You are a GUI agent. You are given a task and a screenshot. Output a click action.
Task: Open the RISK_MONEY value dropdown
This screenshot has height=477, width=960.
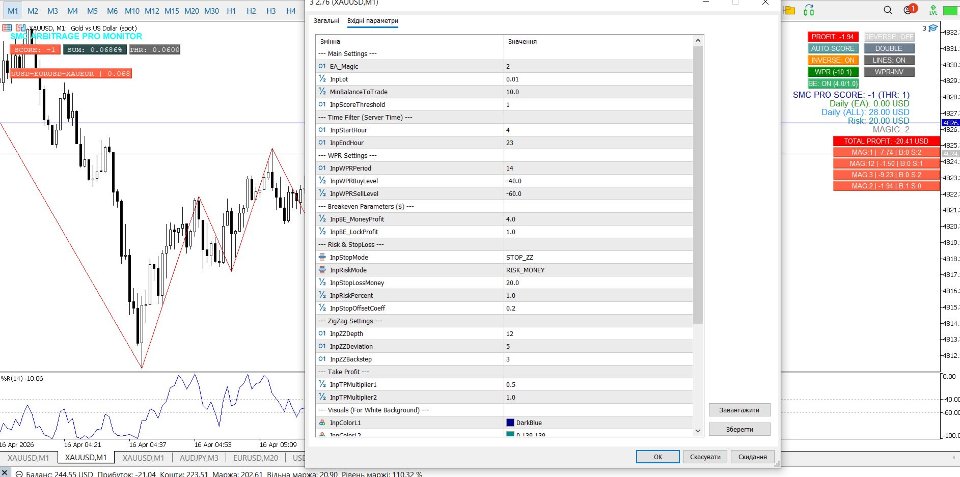598,270
